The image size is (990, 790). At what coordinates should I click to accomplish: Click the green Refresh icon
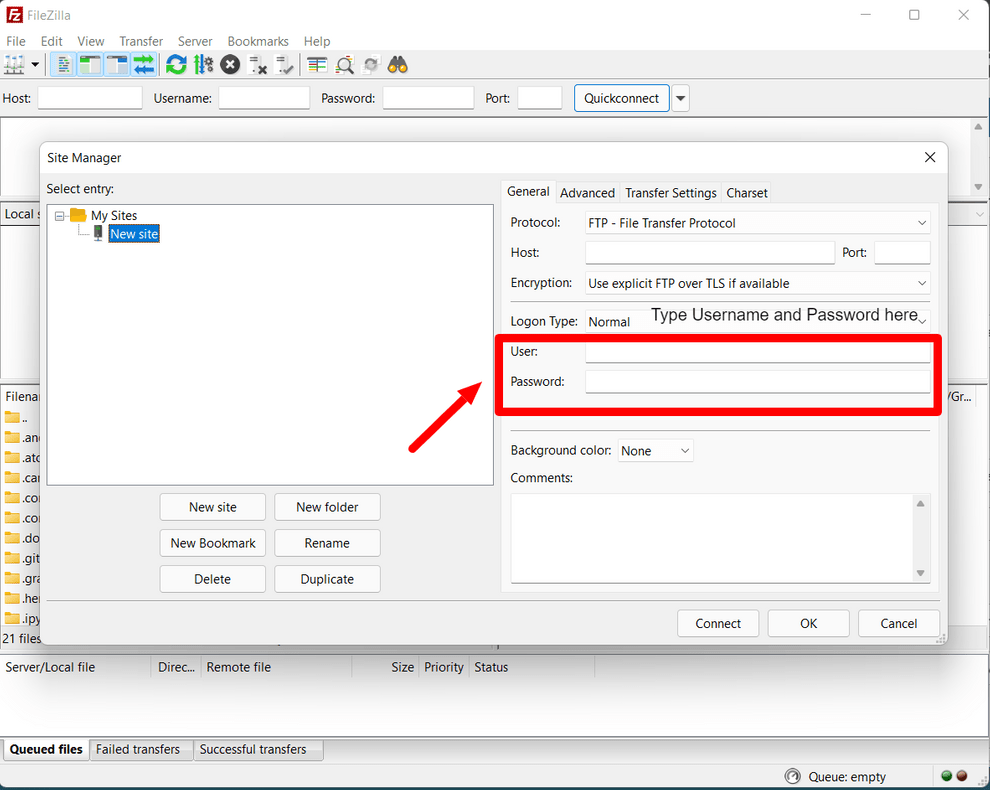point(176,64)
